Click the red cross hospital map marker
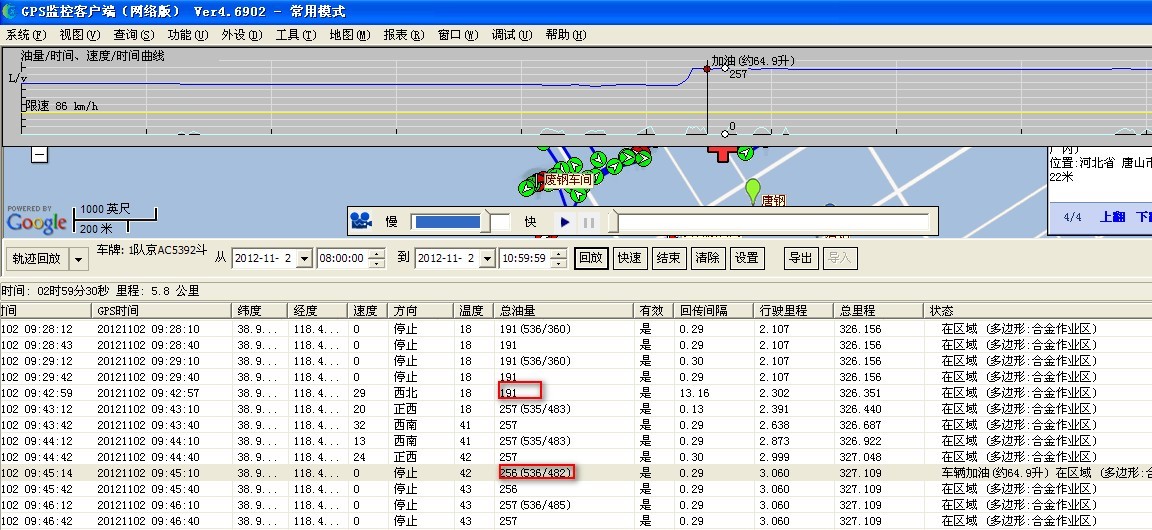 coord(721,151)
